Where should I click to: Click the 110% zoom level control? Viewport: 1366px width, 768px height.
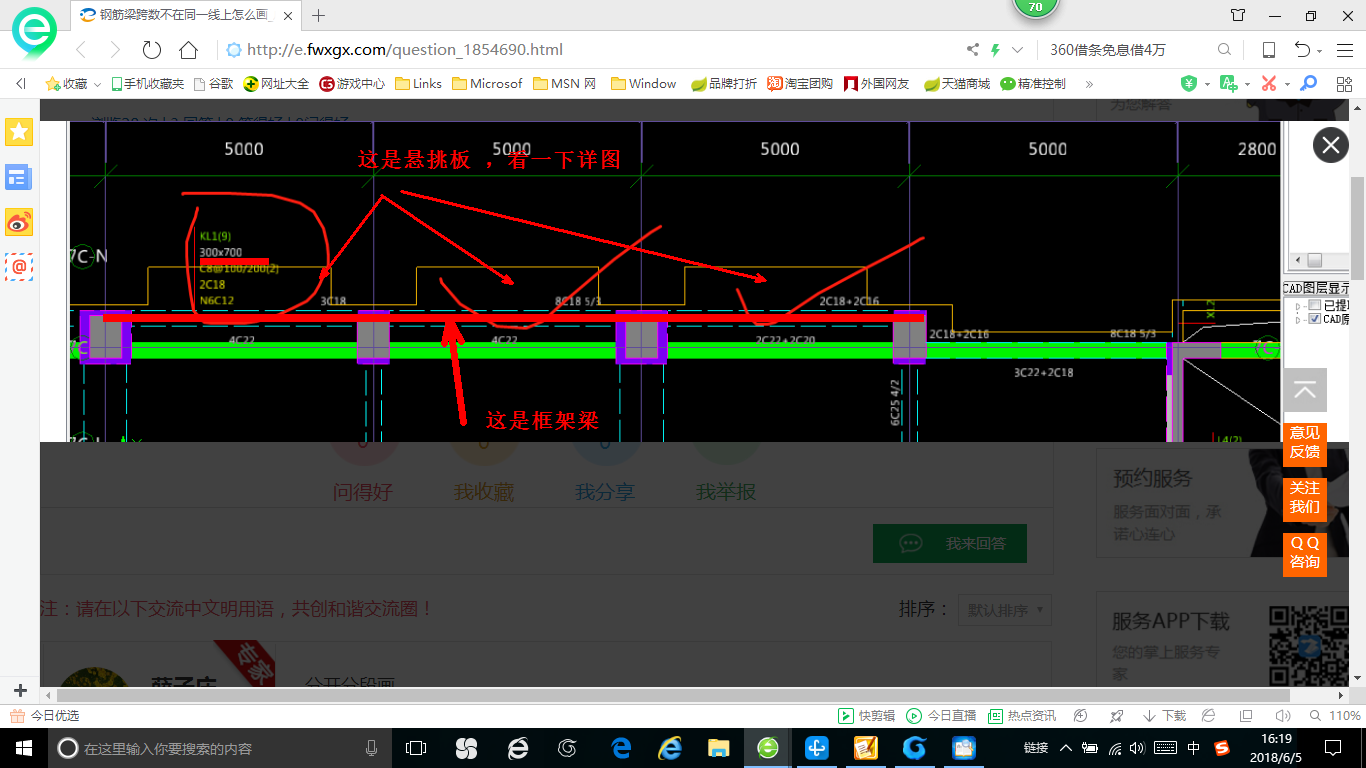pos(1336,716)
